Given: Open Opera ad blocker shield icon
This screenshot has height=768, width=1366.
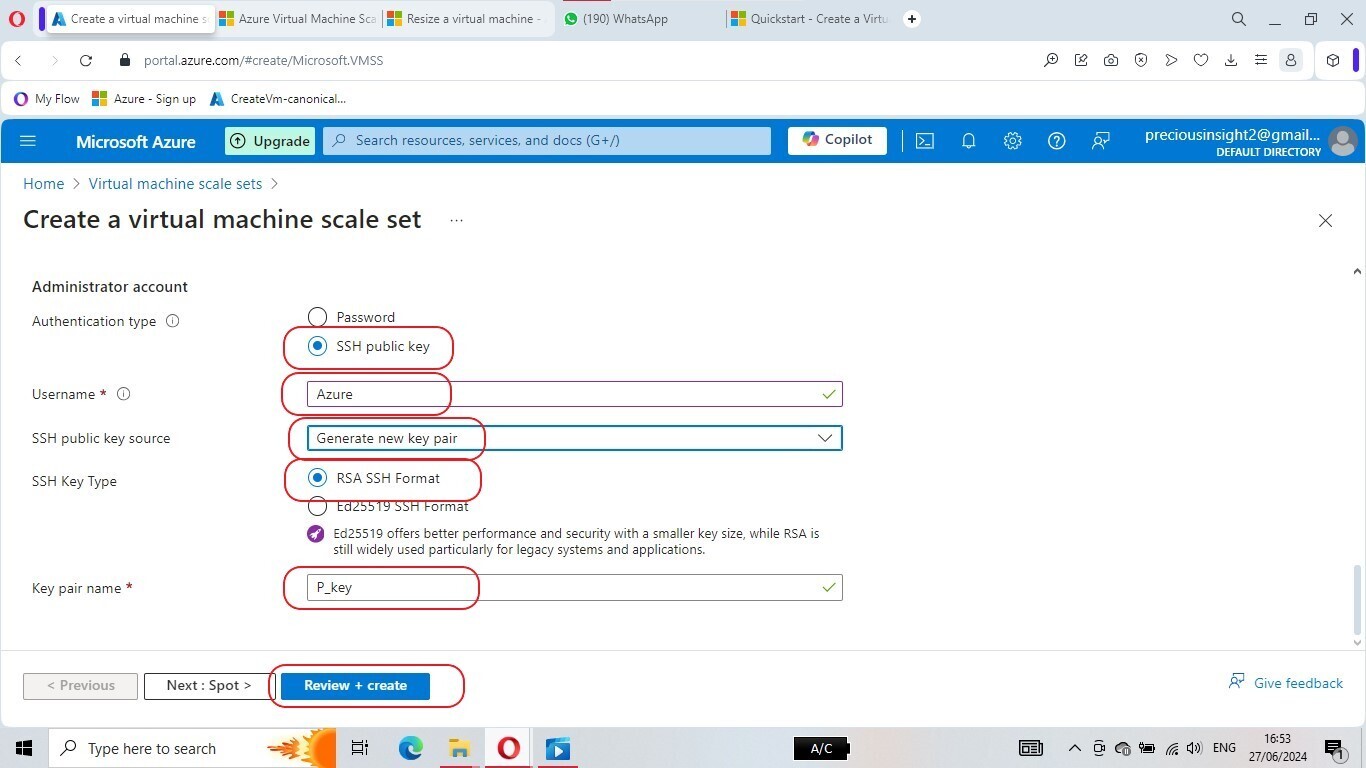Looking at the screenshot, I should (1141, 60).
